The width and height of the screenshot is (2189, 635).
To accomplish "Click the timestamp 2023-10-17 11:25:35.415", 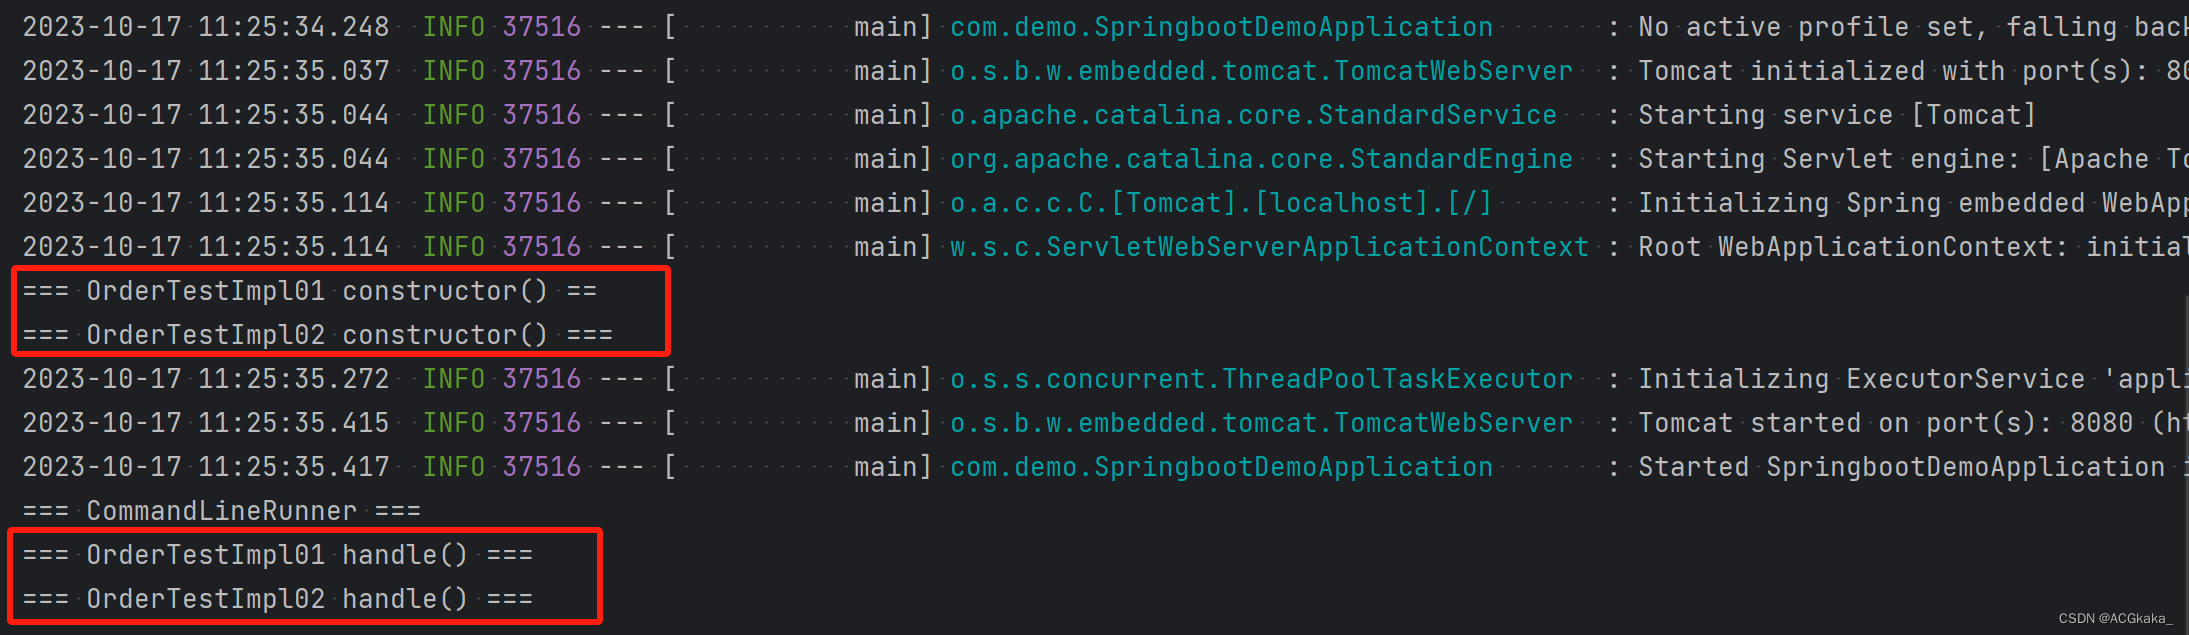I will [206, 424].
